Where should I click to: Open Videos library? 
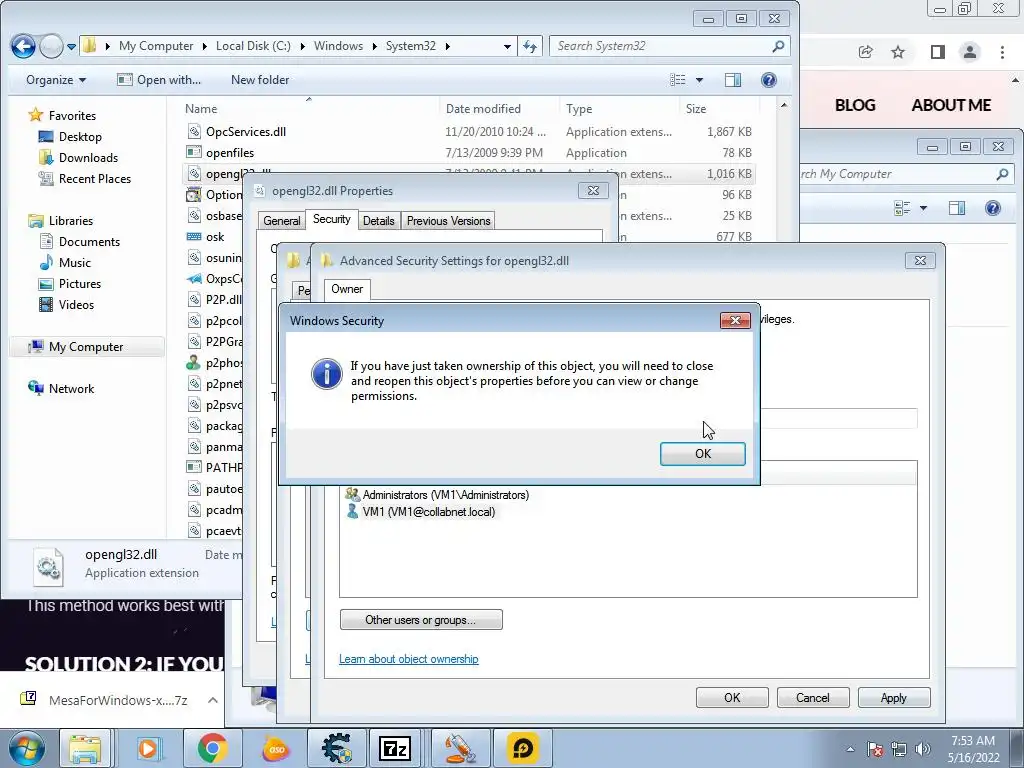point(76,304)
